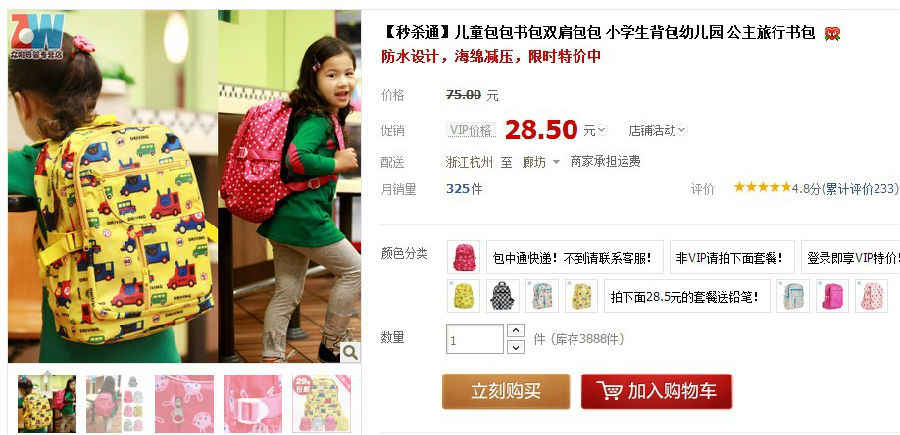900x435 pixels.
Task: Select the 非VIP请拍下面套餐 option
Action: [732, 257]
